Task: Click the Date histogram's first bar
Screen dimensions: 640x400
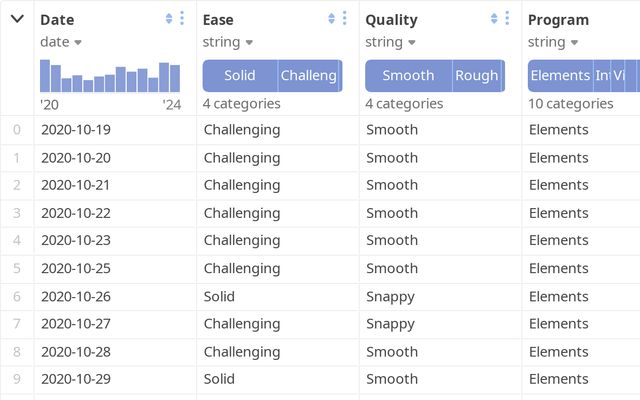Action: coord(45,76)
